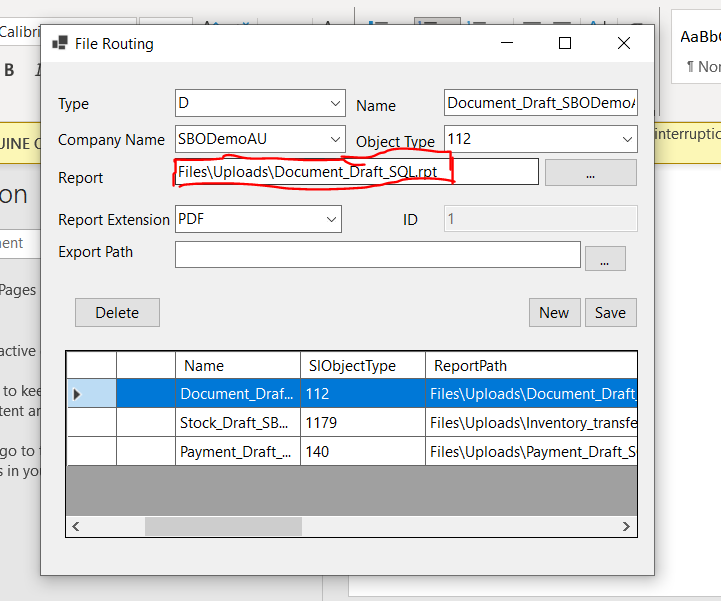721x601 pixels.
Task: Click the SlObjectType column header
Action: [x=363, y=366]
